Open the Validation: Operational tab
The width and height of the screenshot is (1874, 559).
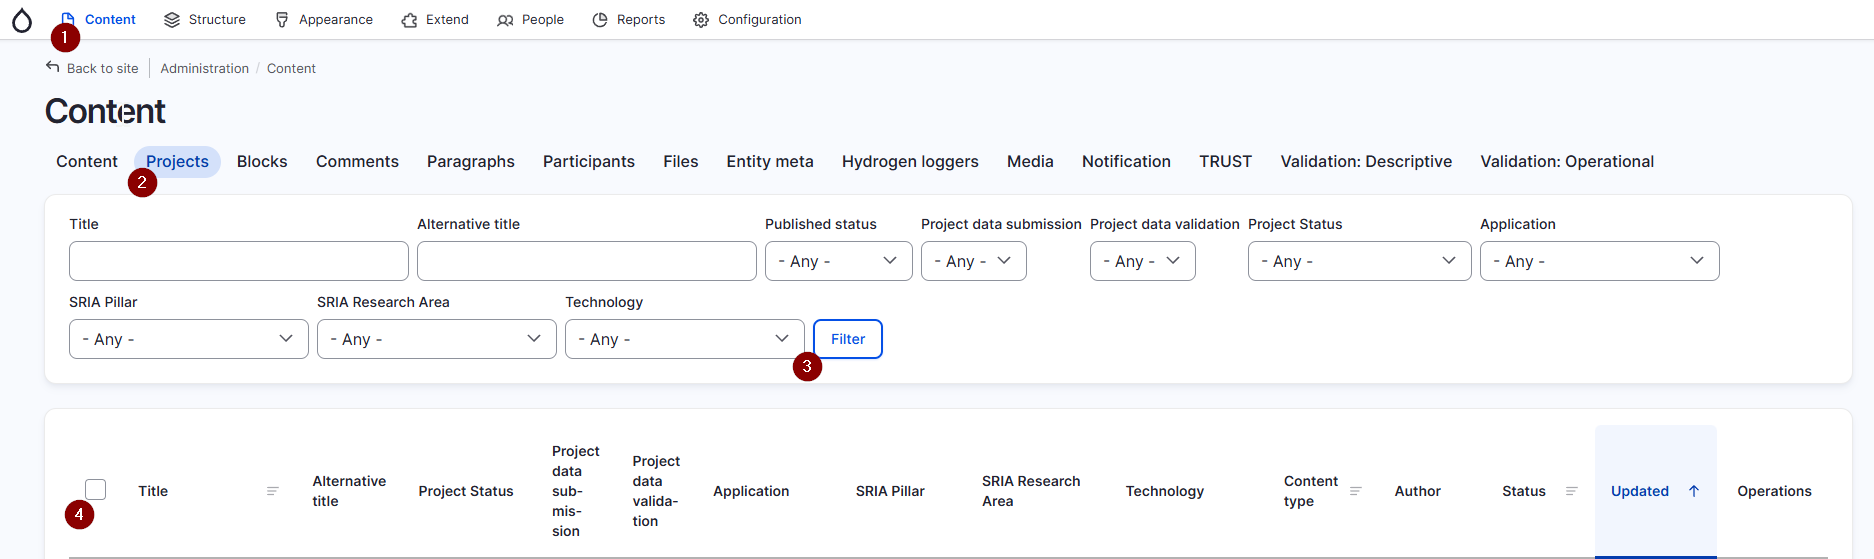pyautogui.click(x=1567, y=161)
